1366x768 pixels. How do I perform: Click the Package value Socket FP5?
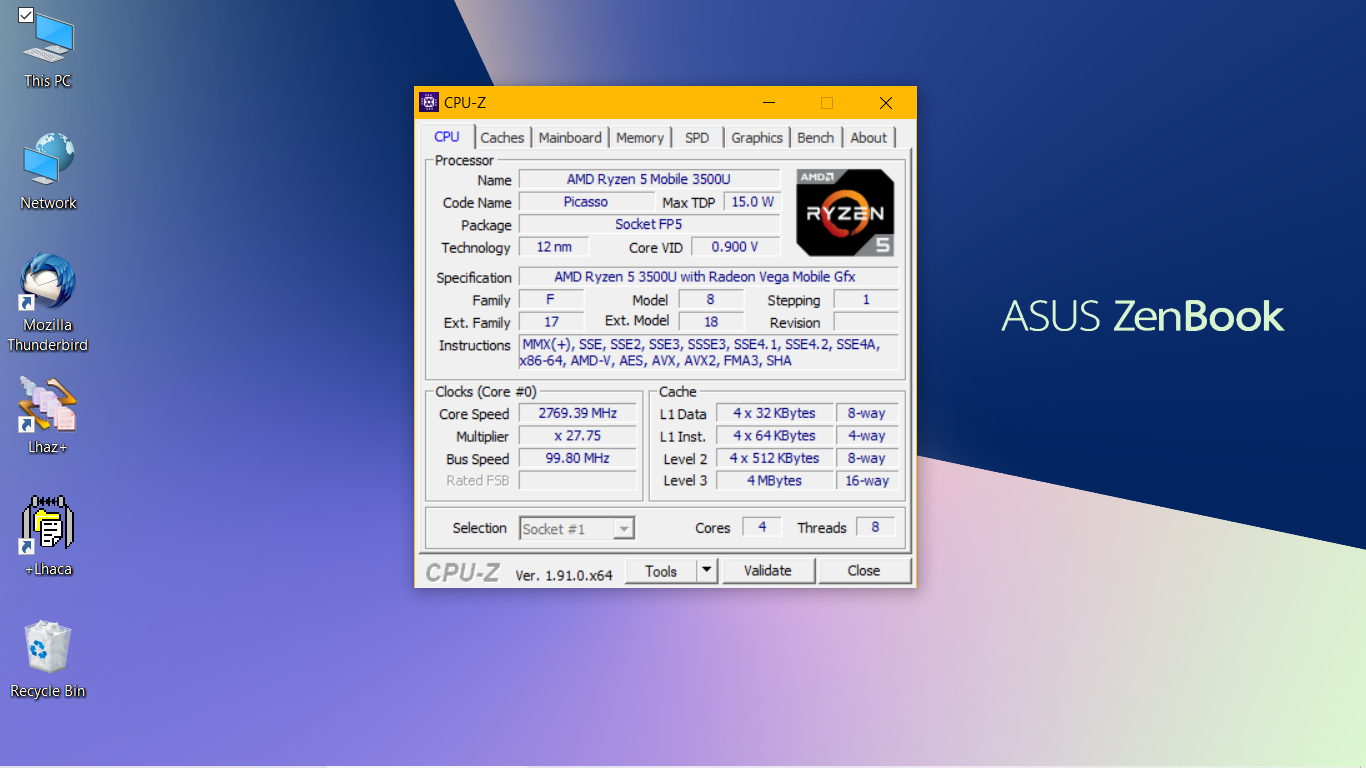(649, 225)
